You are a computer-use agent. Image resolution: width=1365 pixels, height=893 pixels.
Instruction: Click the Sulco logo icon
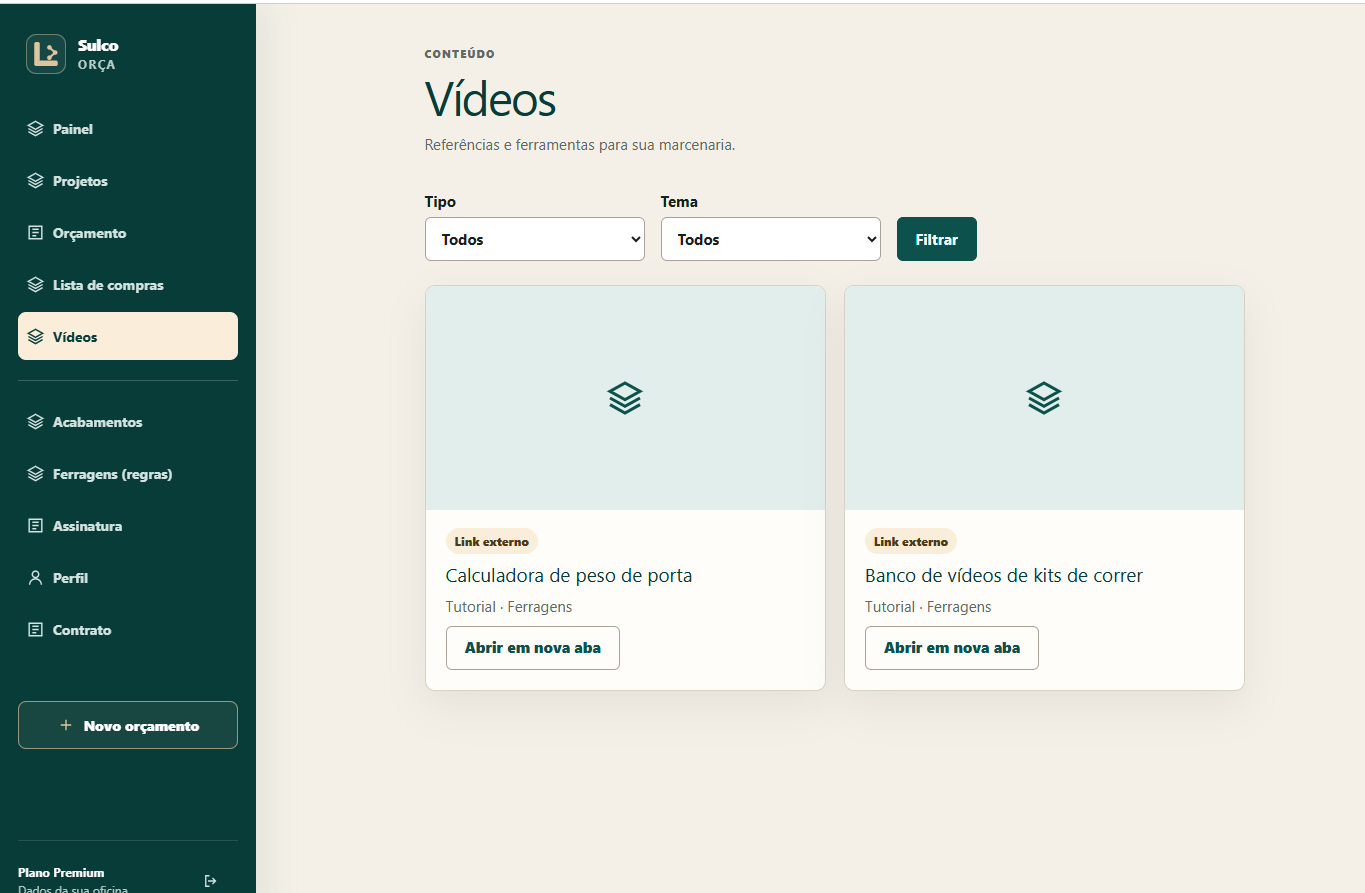point(46,54)
